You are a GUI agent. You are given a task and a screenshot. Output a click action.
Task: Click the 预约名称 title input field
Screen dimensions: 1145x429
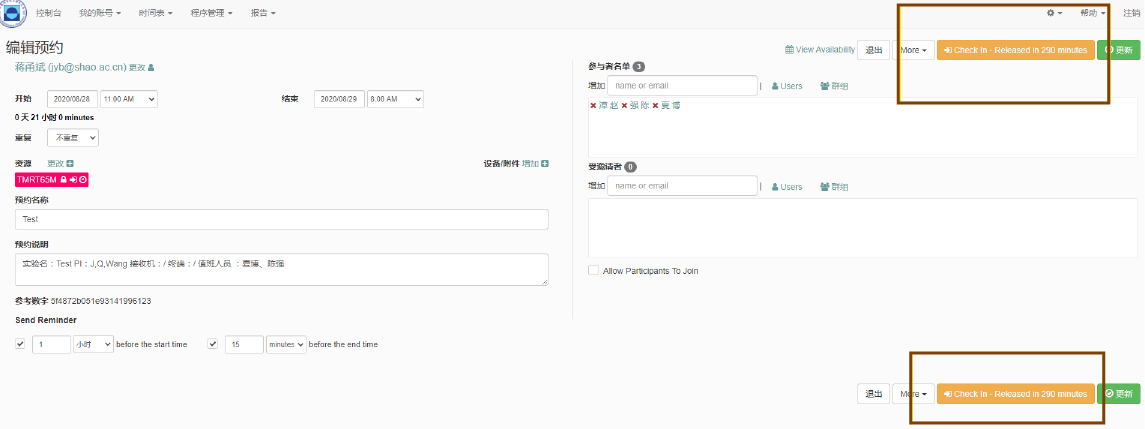pyautogui.click(x=282, y=219)
